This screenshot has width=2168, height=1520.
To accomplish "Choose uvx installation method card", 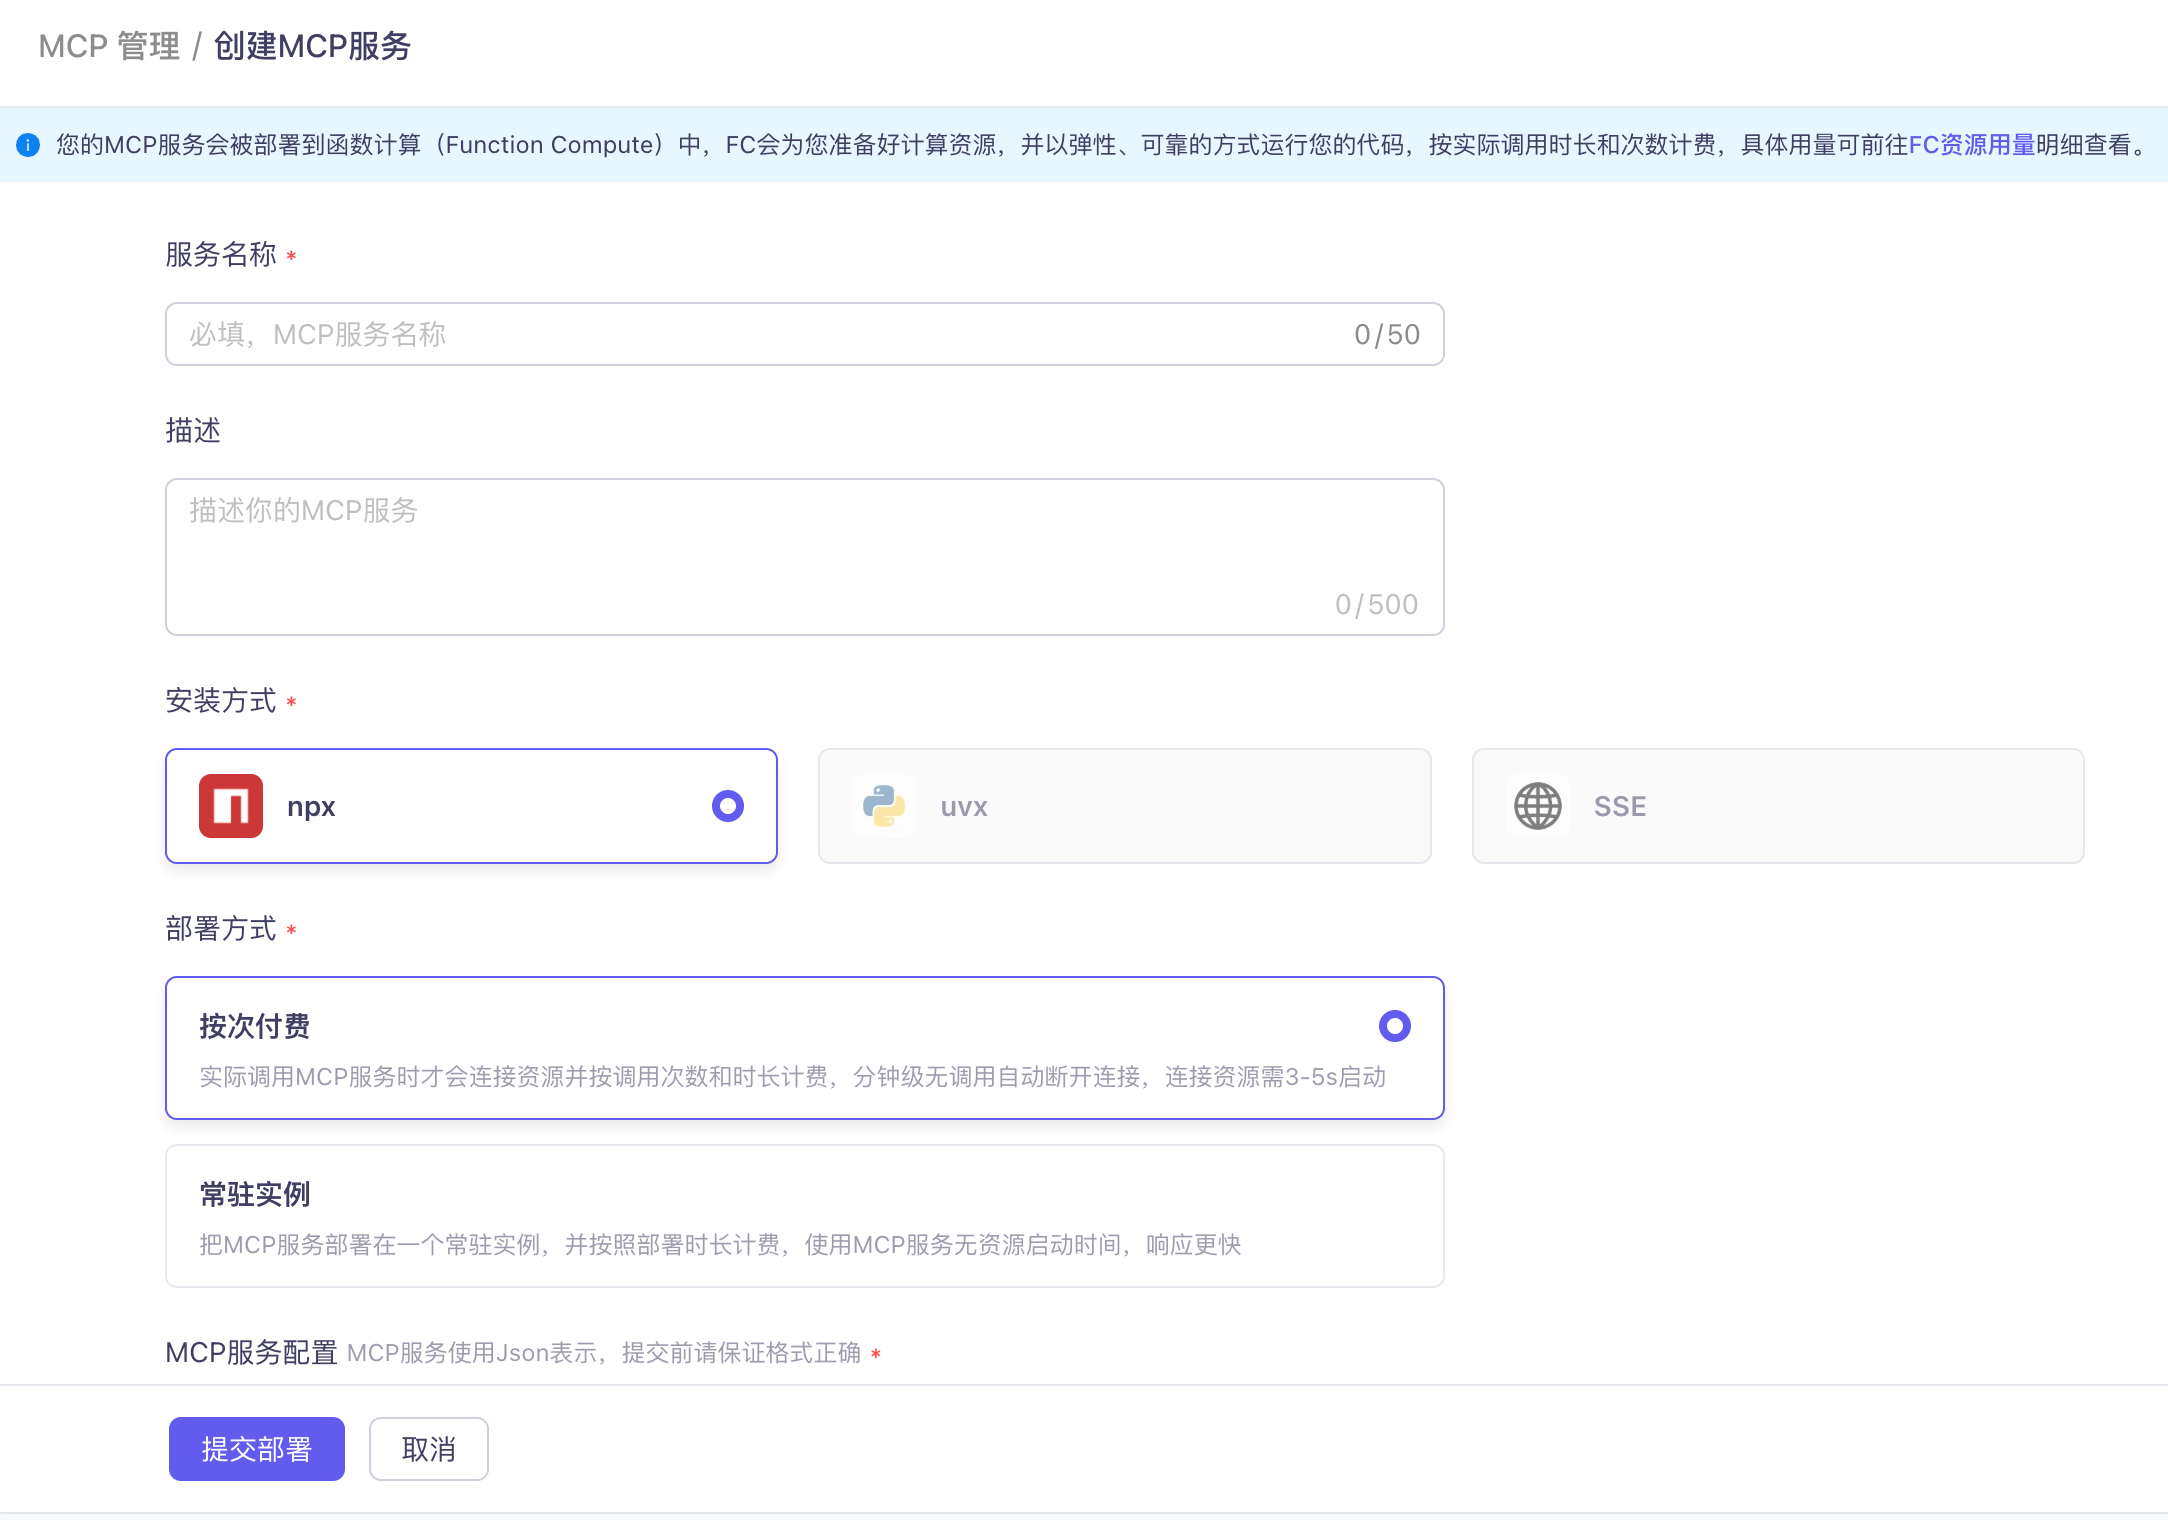I will click(1124, 806).
